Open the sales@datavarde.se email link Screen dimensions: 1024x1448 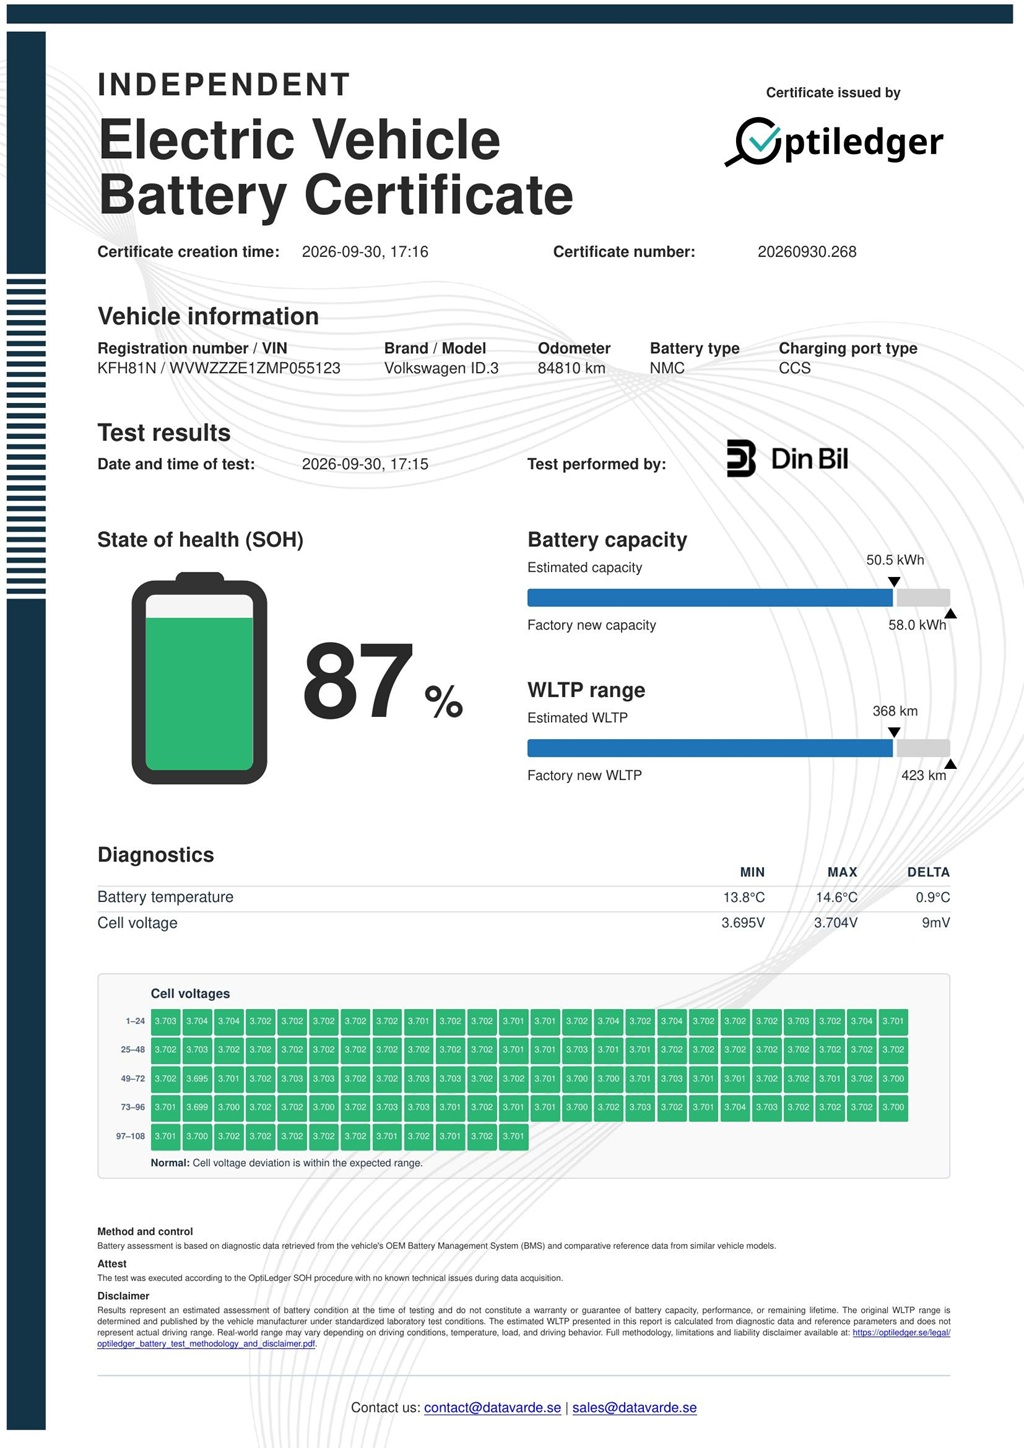(x=634, y=1408)
